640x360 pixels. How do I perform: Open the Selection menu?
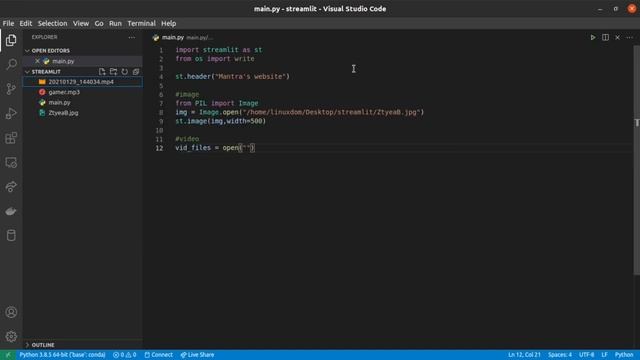tap(52, 23)
